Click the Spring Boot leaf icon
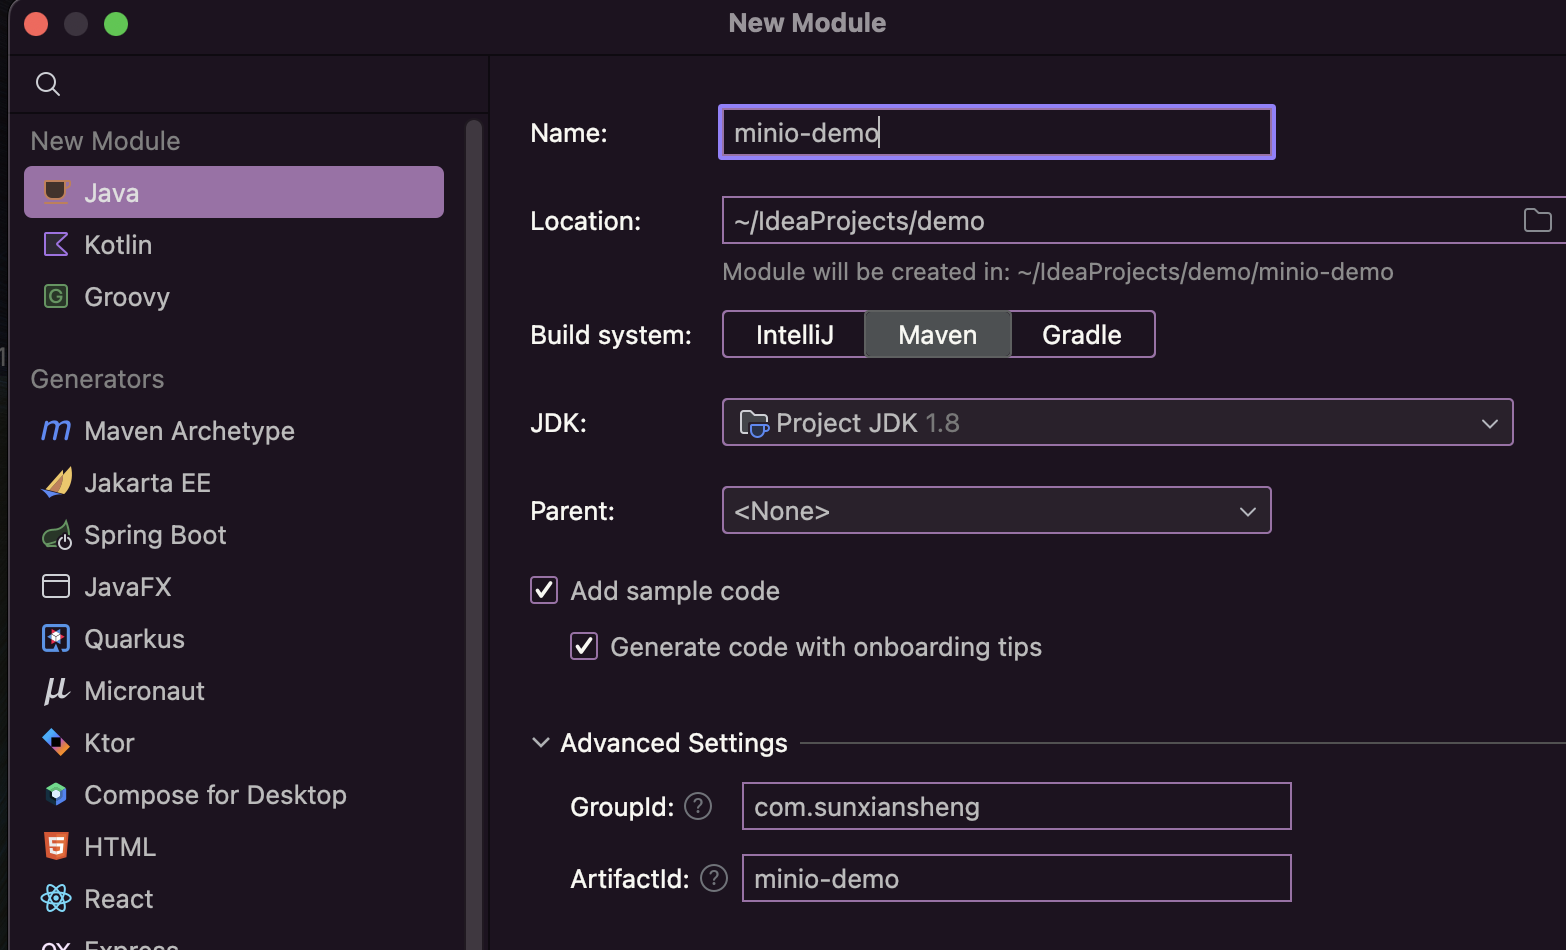Viewport: 1566px width, 950px height. (56, 535)
